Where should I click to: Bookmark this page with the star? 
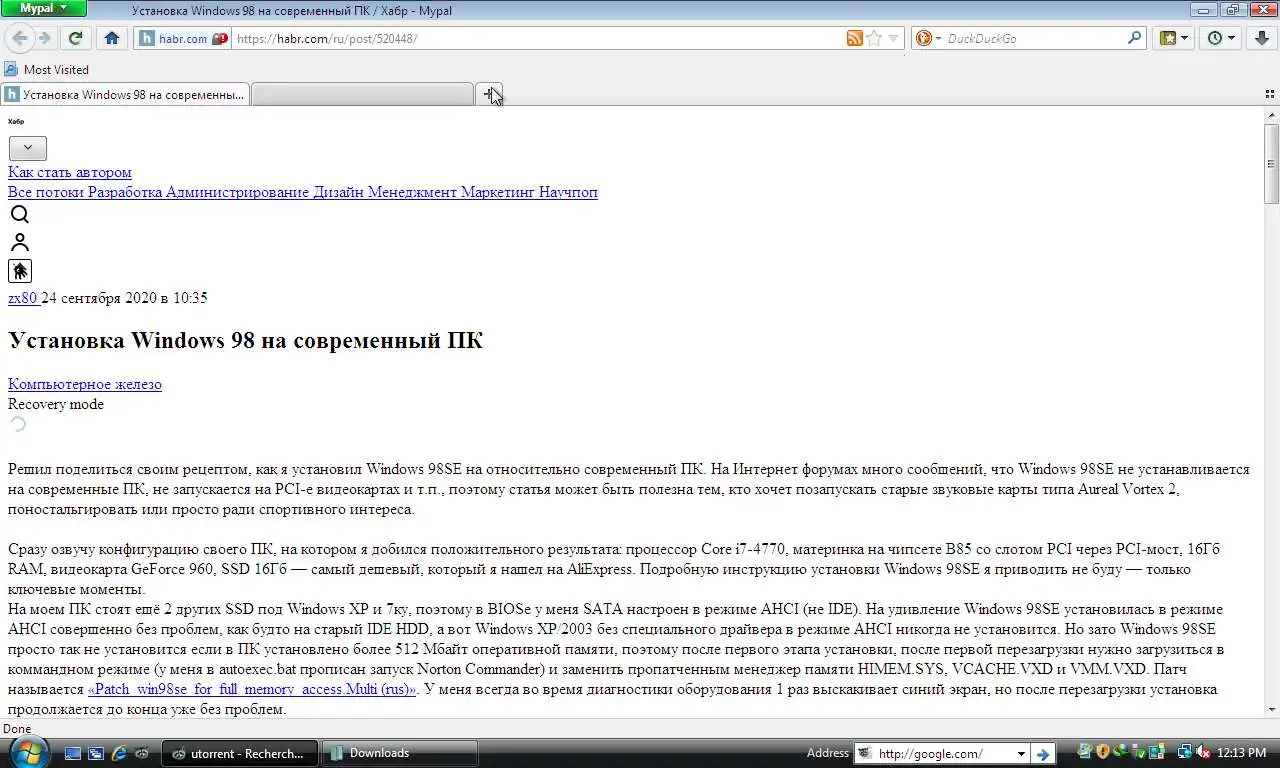pos(874,38)
